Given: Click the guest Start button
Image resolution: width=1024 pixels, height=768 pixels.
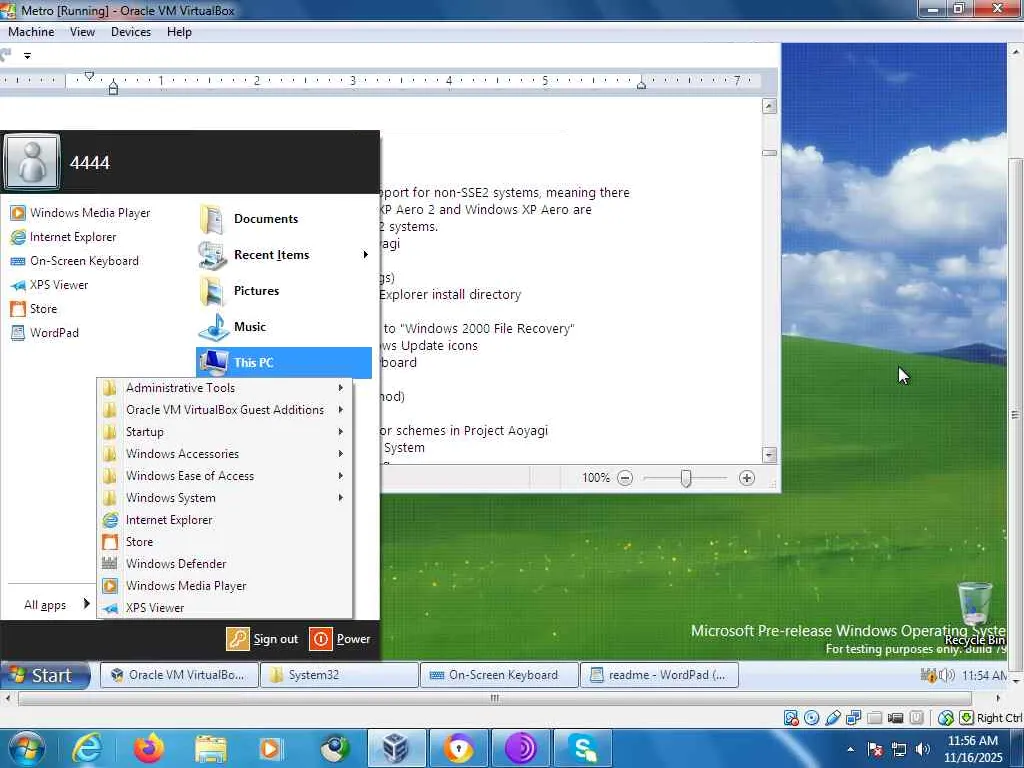Looking at the screenshot, I should (44, 675).
